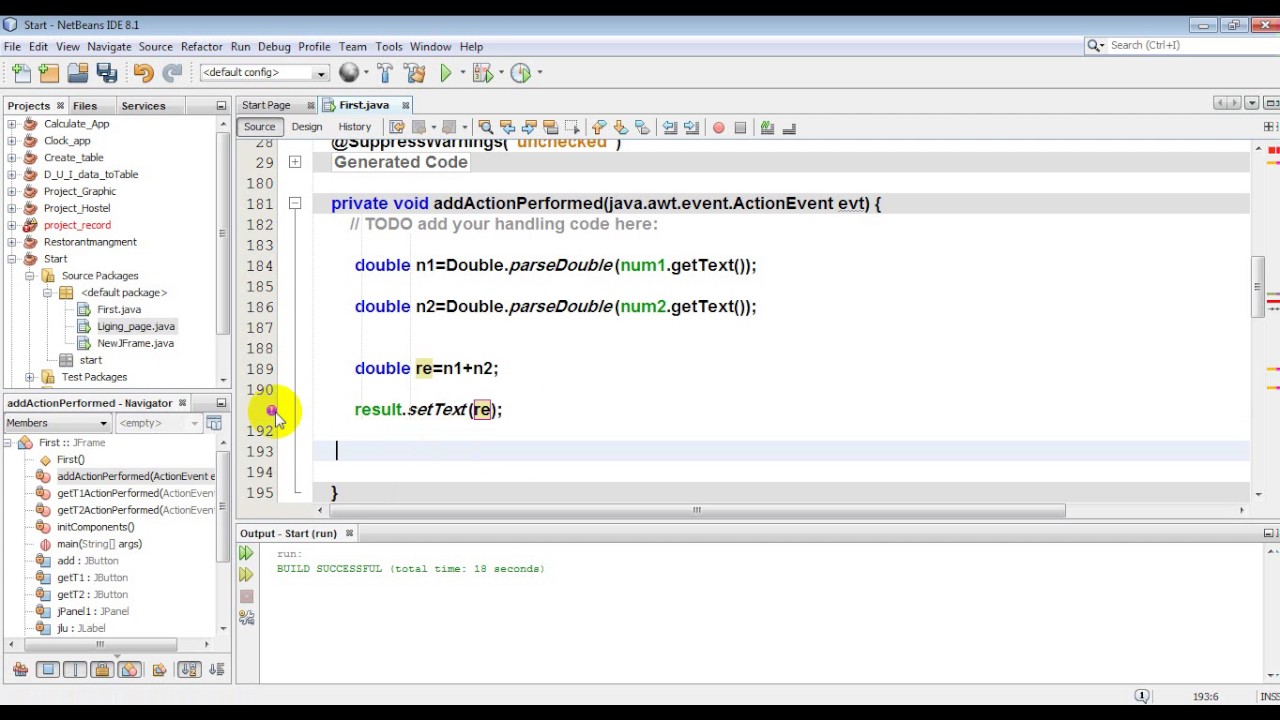Click the Find Selection magnifier icon
This screenshot has height=720, width=1280.
[485, 127]
